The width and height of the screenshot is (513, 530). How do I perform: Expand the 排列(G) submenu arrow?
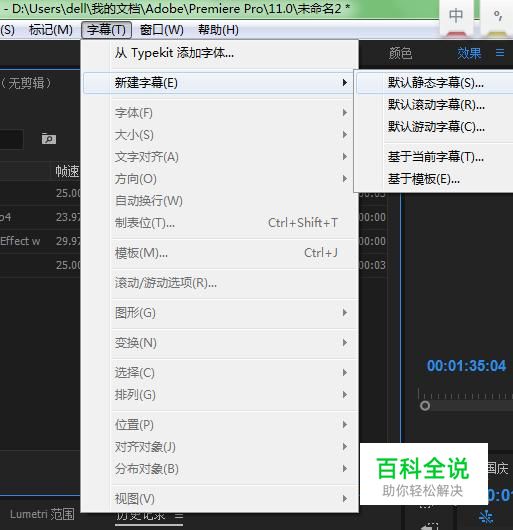345,394
